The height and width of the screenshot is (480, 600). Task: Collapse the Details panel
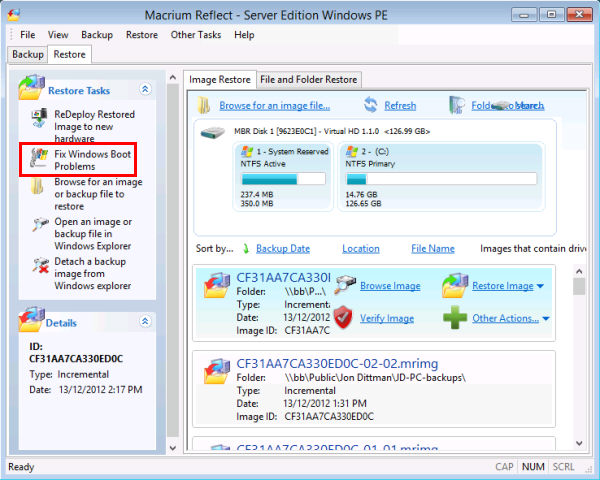tap(145, 321)
